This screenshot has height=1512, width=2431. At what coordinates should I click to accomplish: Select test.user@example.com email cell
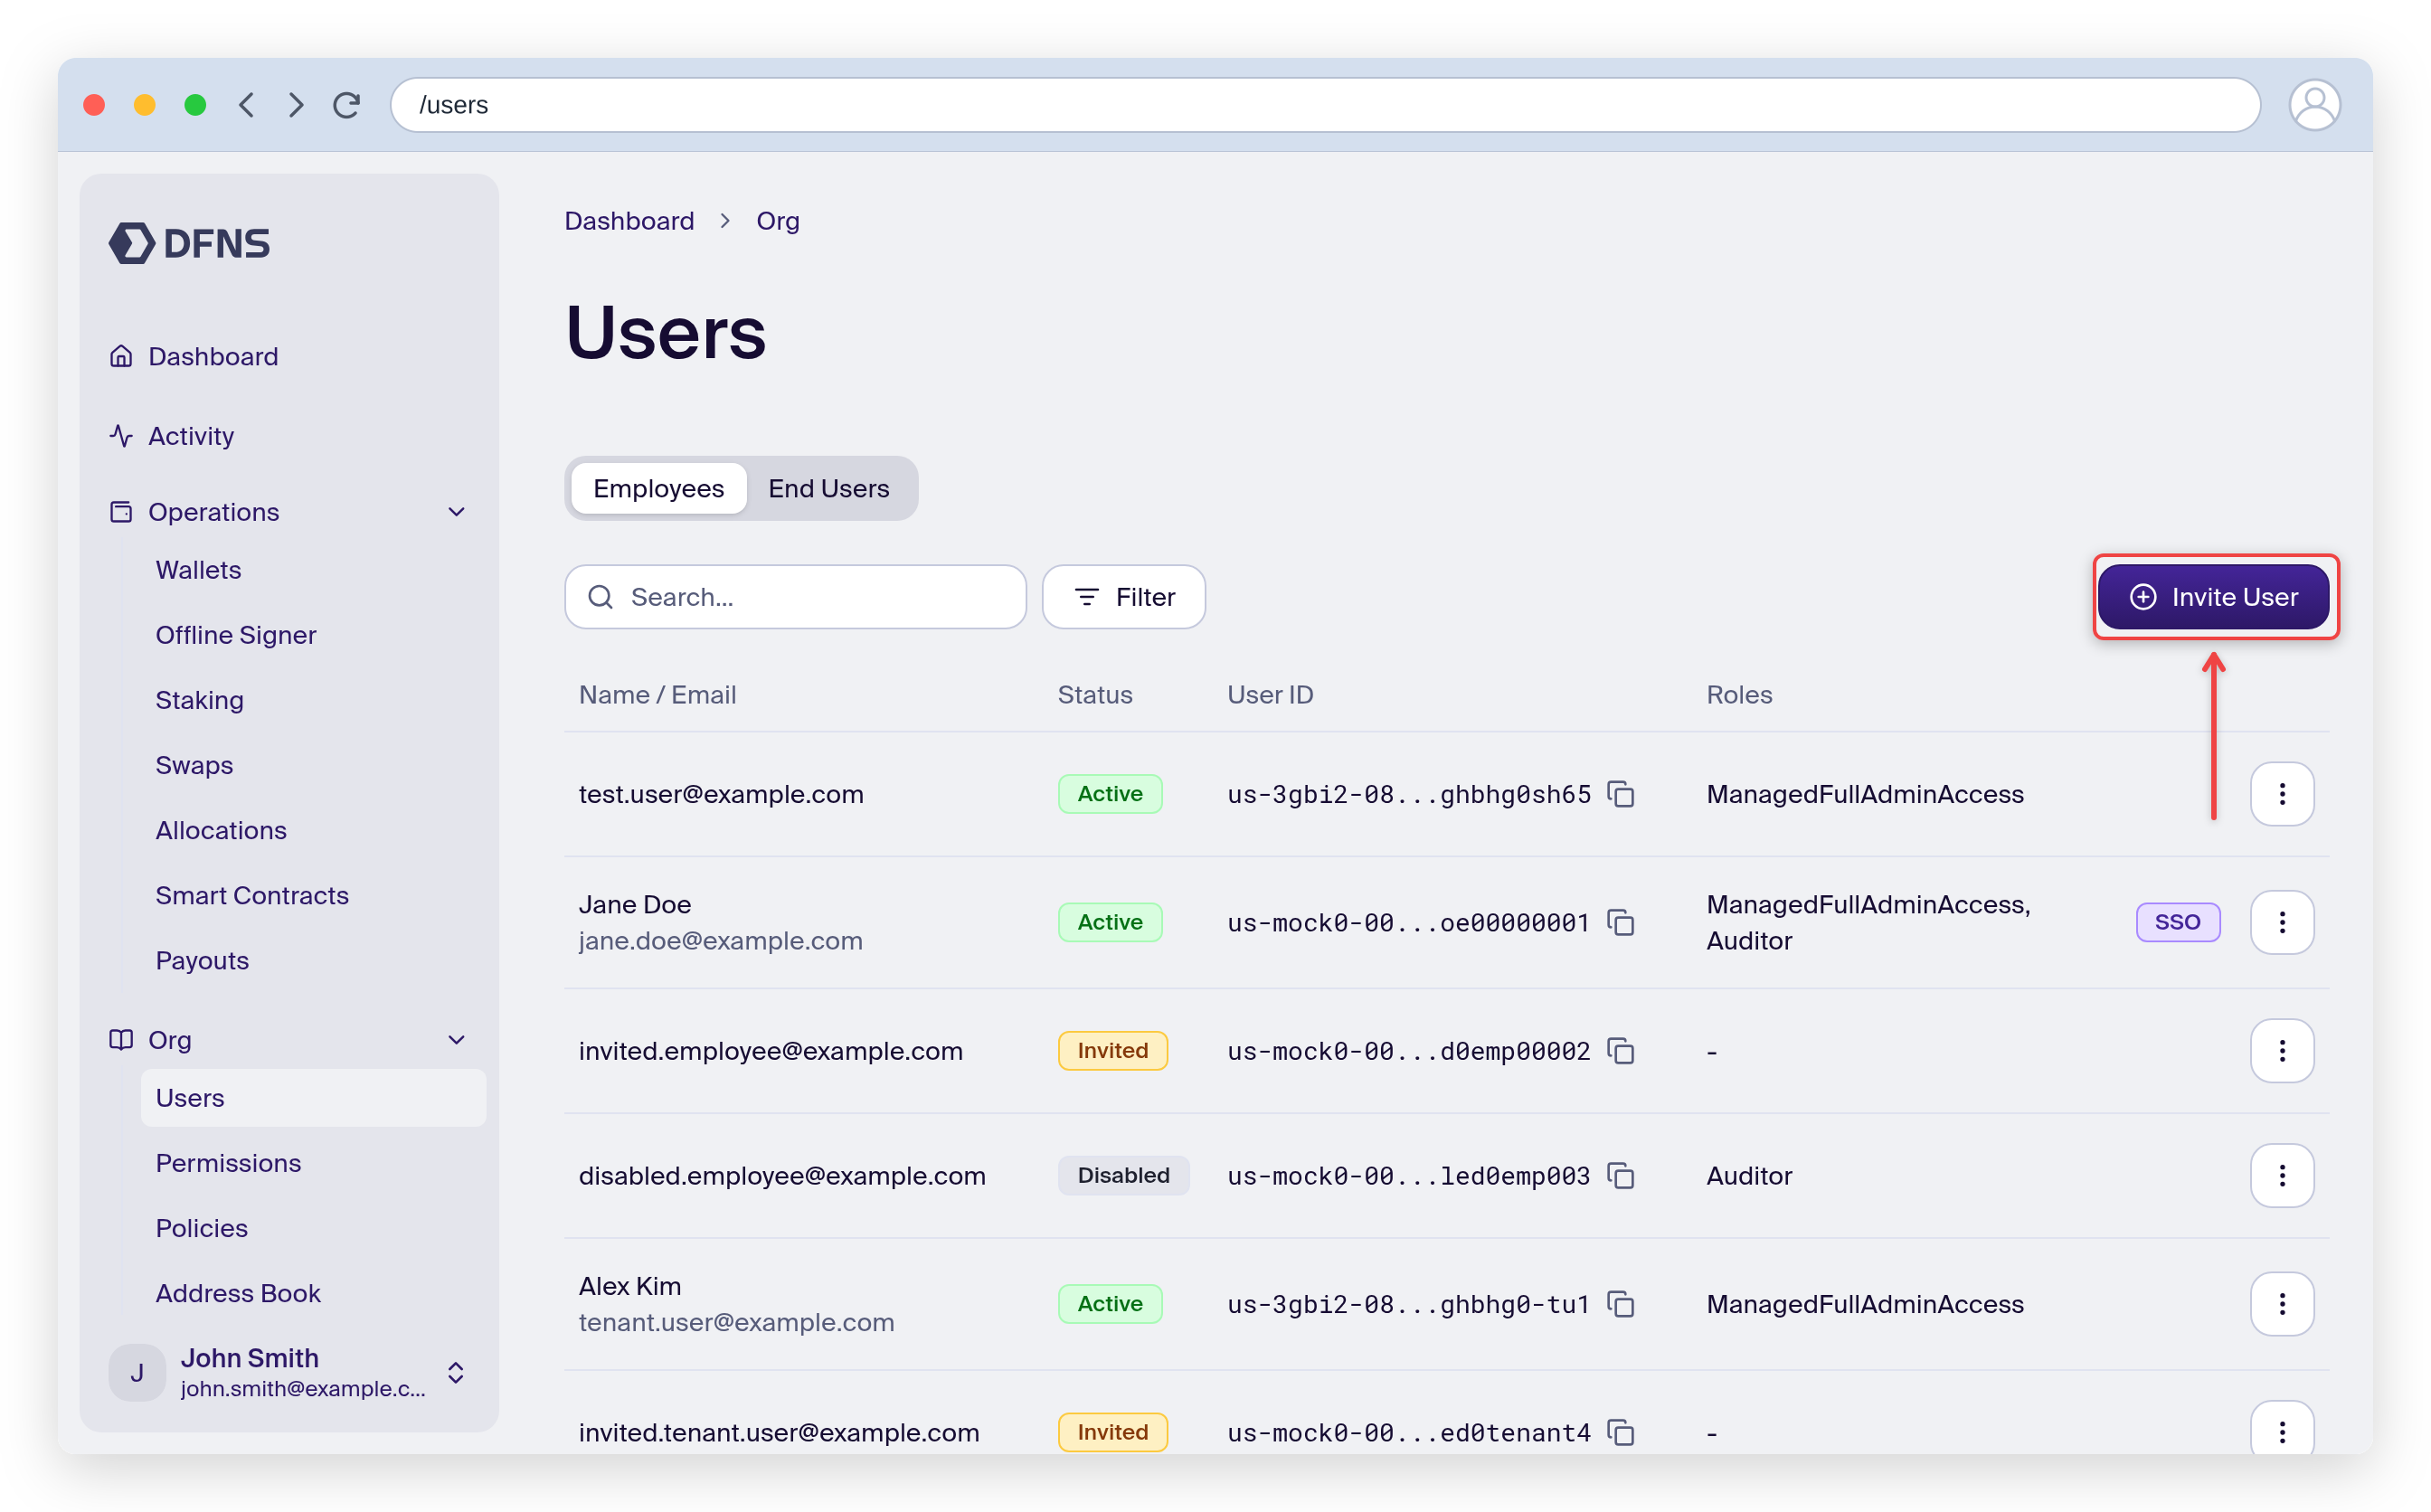[x=721, y=794]
